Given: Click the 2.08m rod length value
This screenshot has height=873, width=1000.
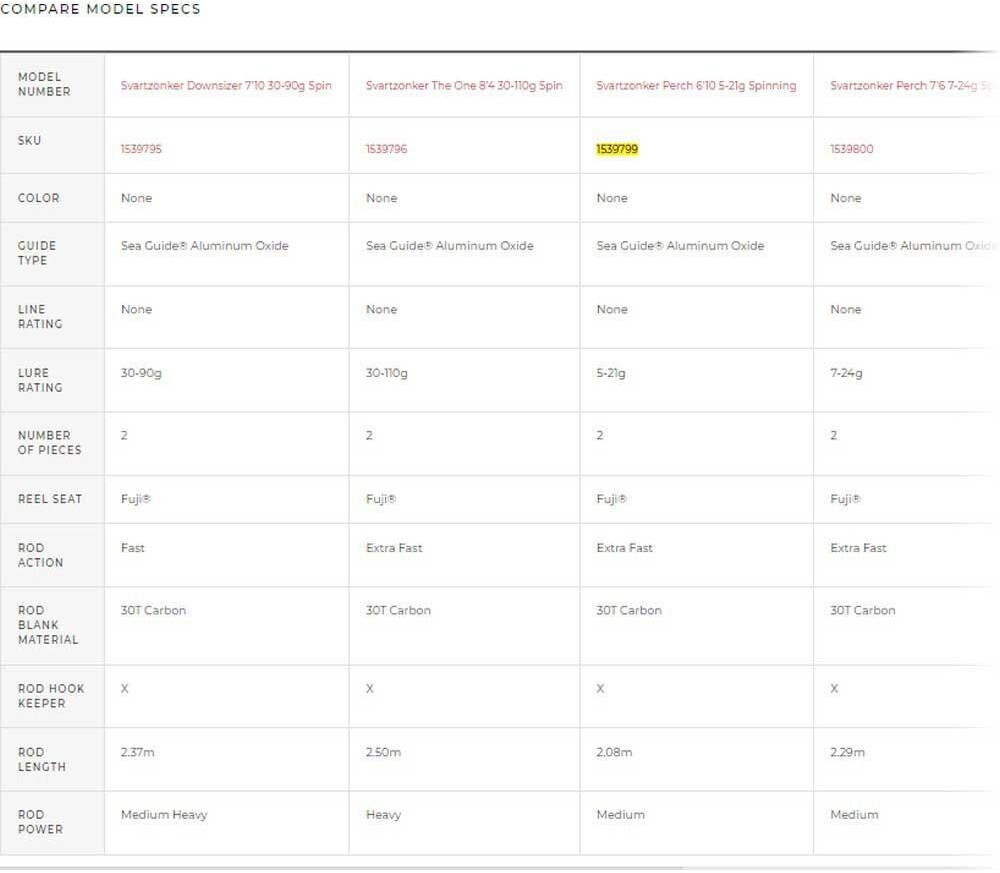Looking at the screenshot, I should (614, 752).
